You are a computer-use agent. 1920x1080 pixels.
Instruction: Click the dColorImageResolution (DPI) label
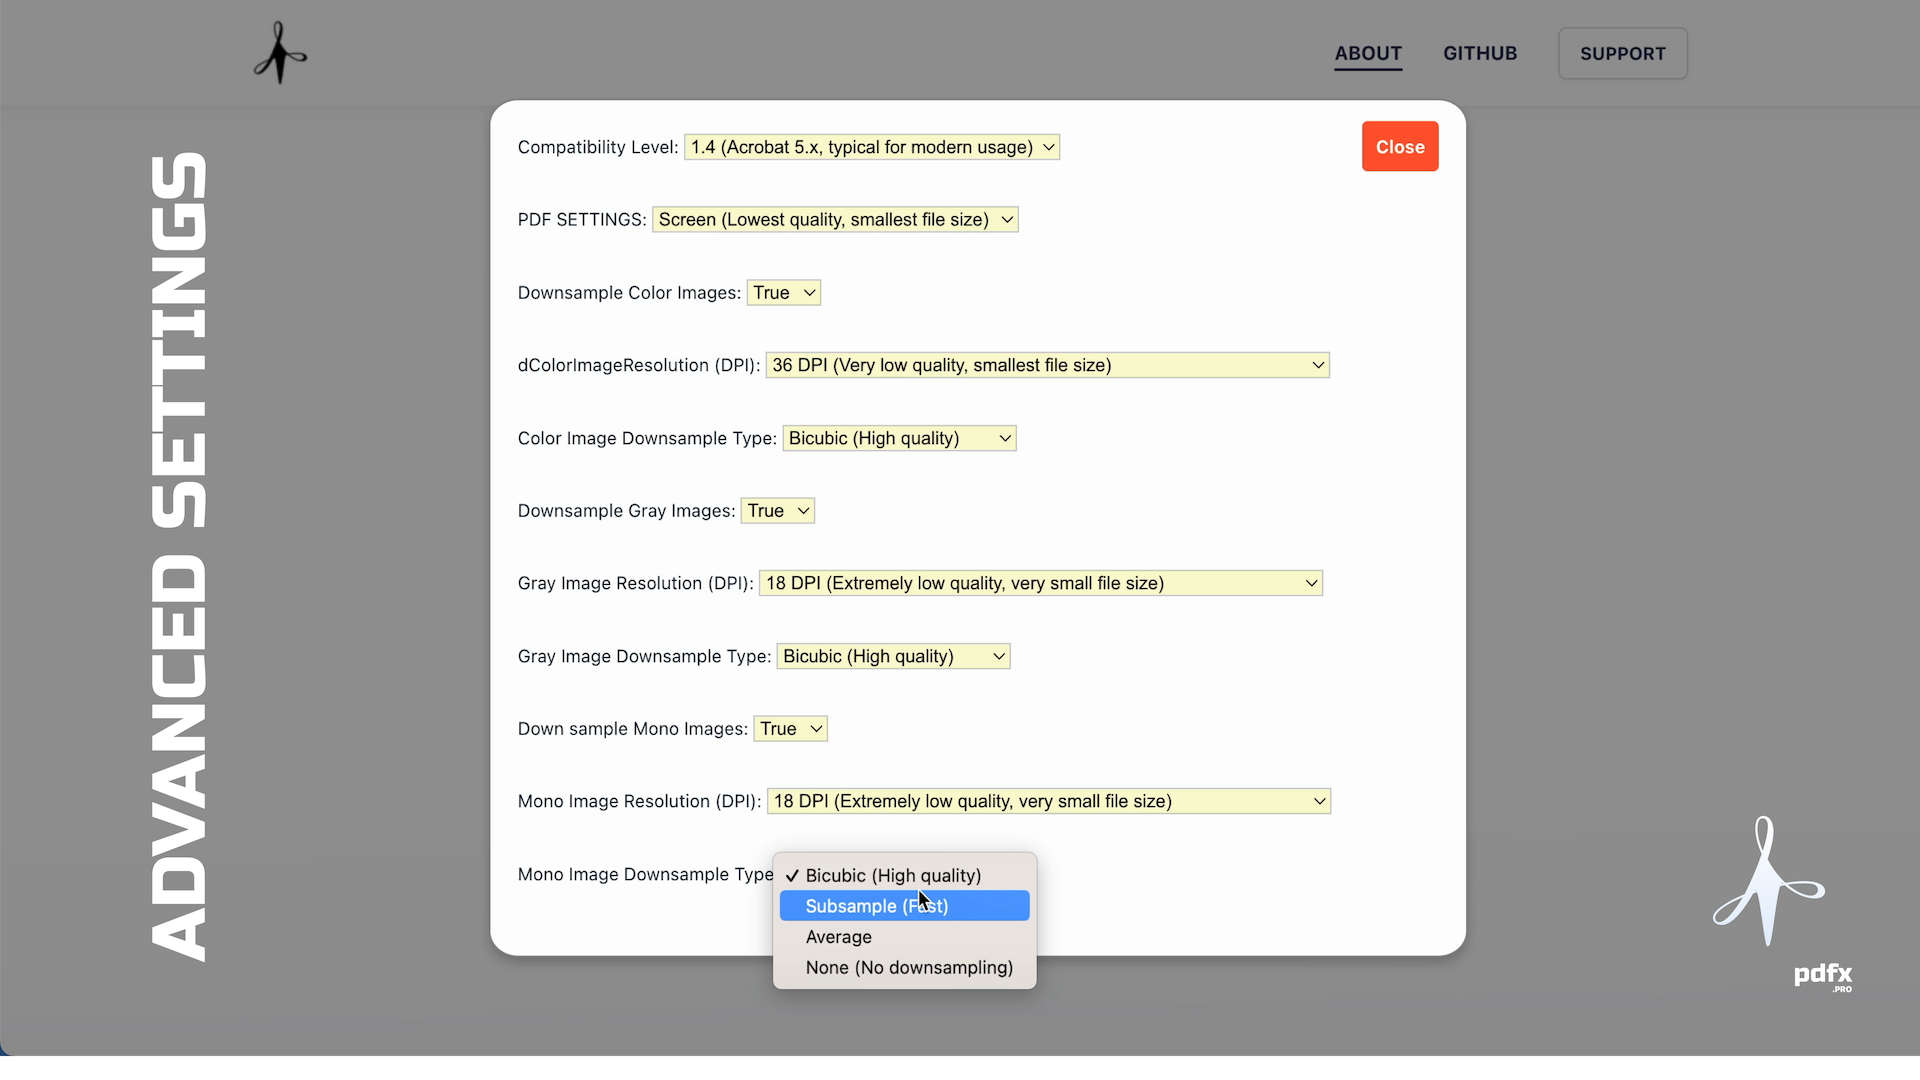click(x=639, y=365)
